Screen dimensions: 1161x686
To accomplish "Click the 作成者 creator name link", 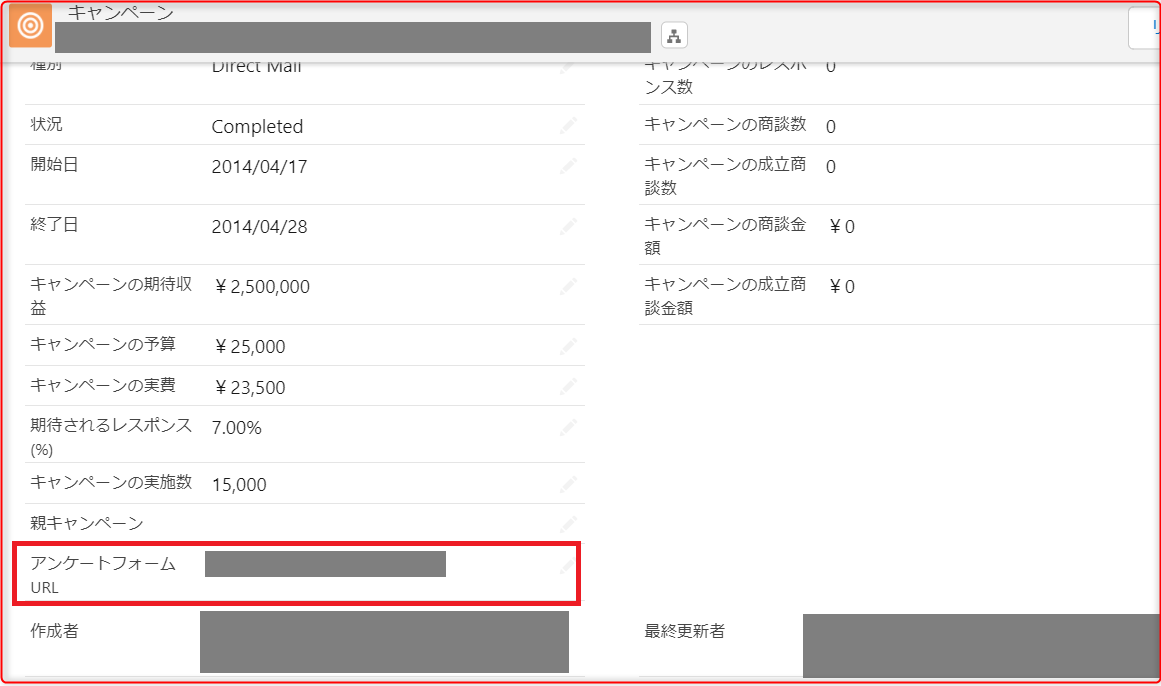I will pyautogui.click(x=384, y=641).
